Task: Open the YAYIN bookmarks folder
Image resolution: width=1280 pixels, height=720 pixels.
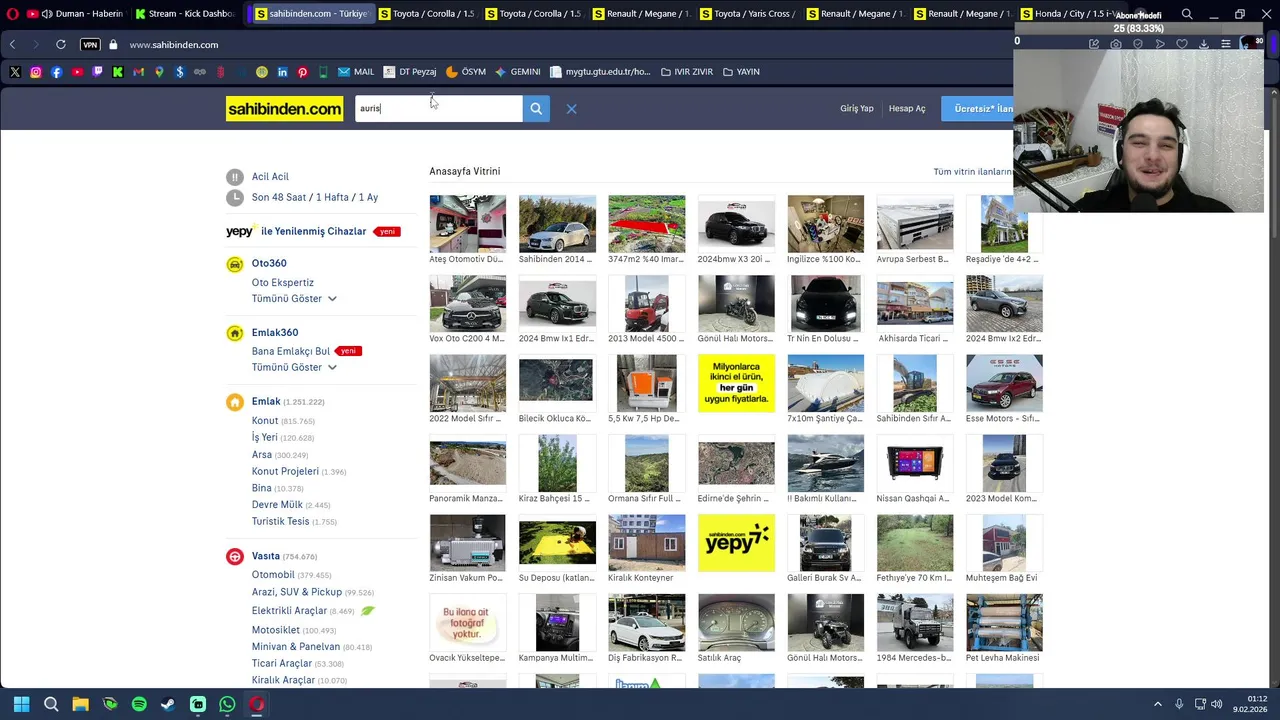Action: pyautogui.click(x=741, y=72)
